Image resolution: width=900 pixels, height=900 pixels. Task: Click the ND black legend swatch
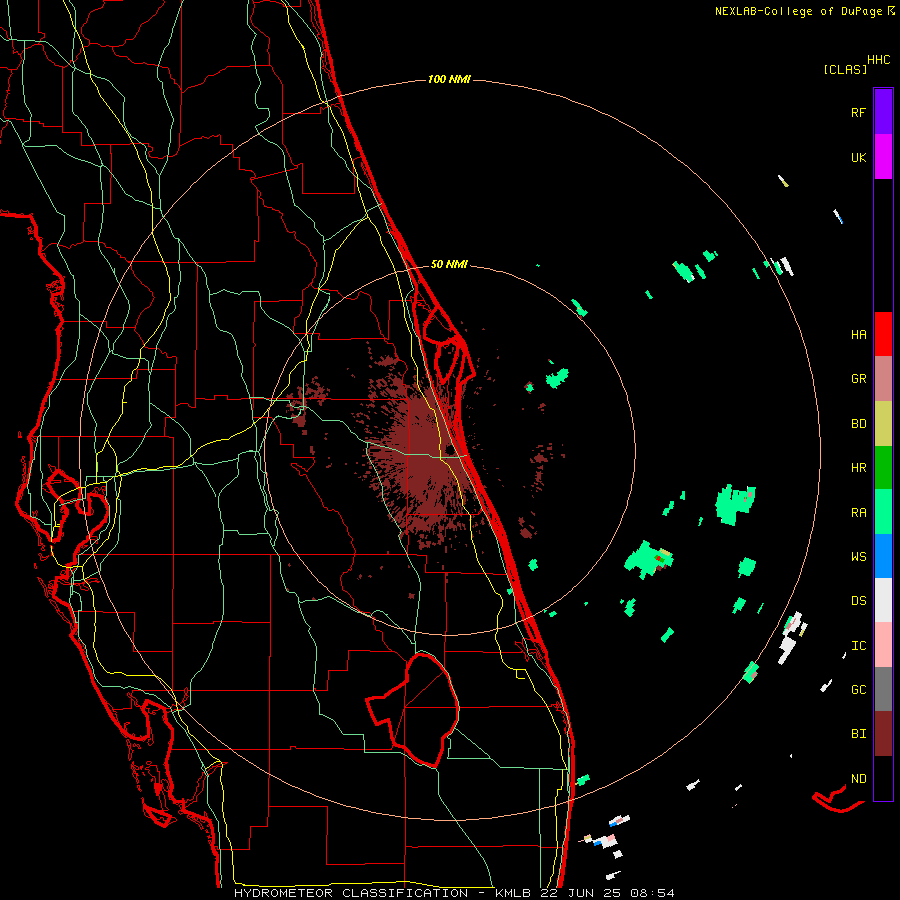tap(883, 778)
